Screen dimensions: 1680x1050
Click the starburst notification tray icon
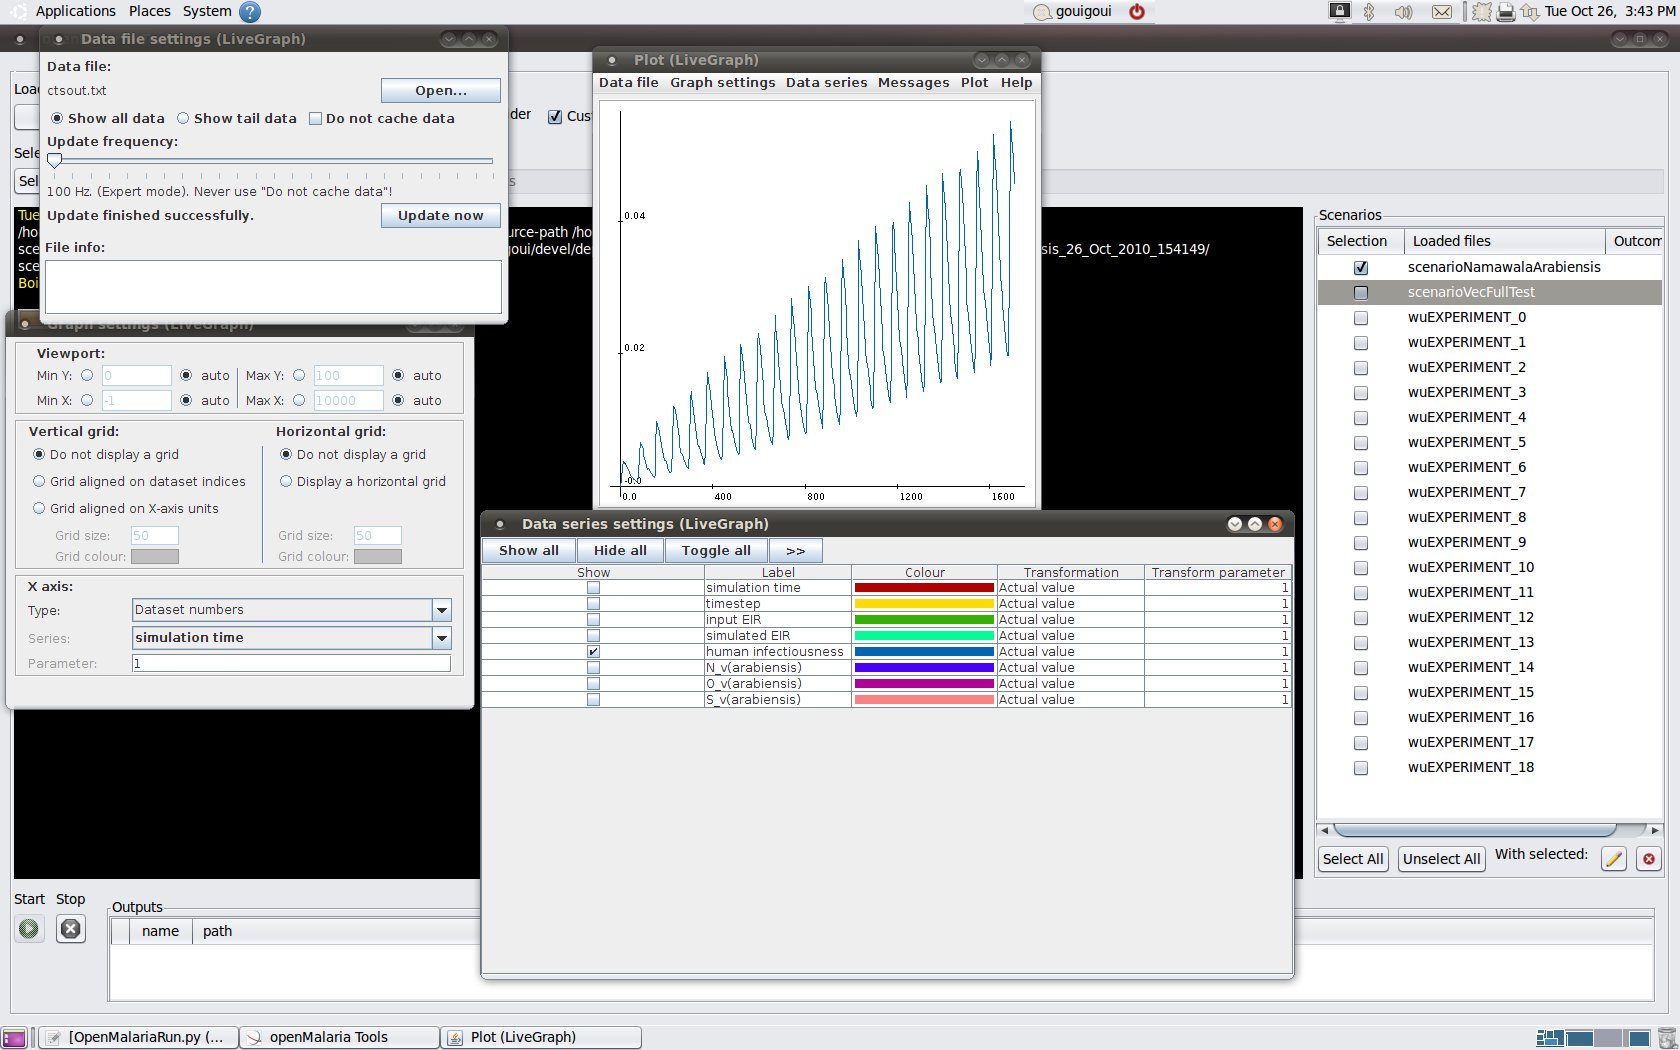(1482, 12)
